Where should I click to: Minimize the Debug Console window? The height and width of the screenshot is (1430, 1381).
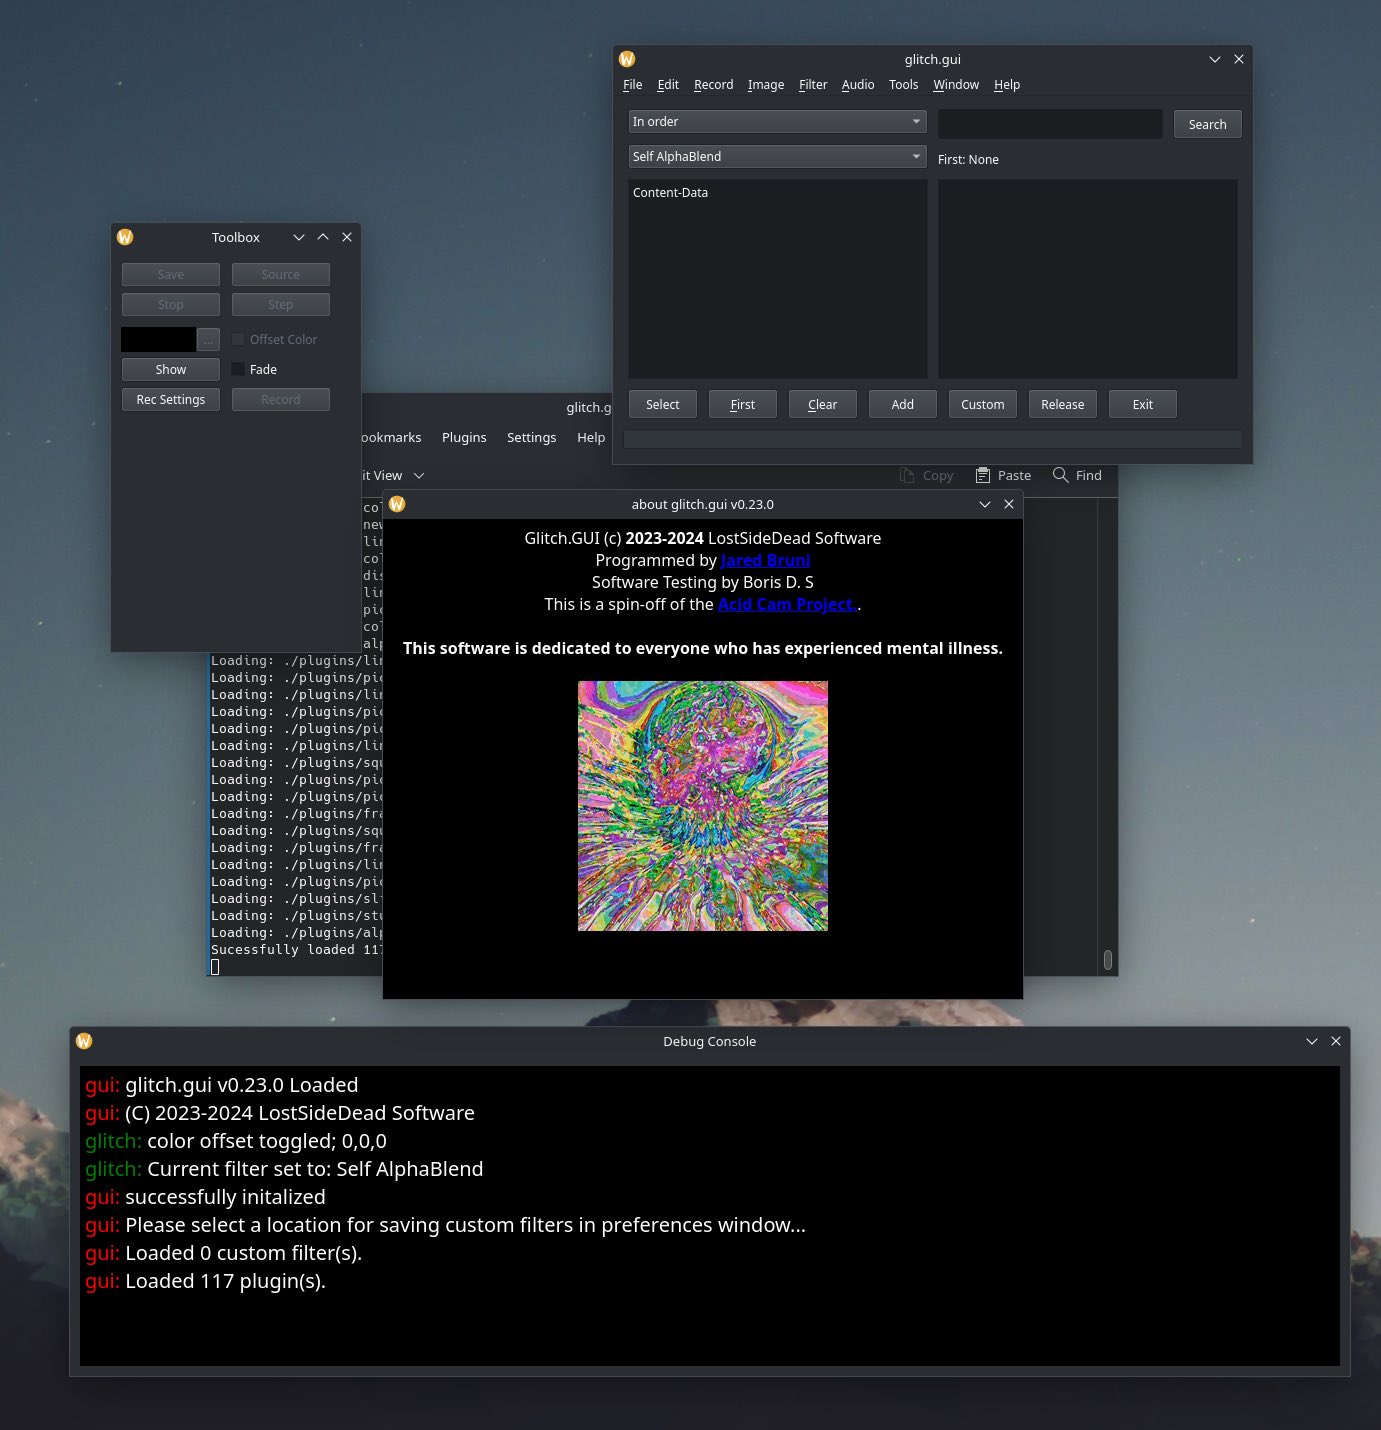click(x=1312, y=1041)
